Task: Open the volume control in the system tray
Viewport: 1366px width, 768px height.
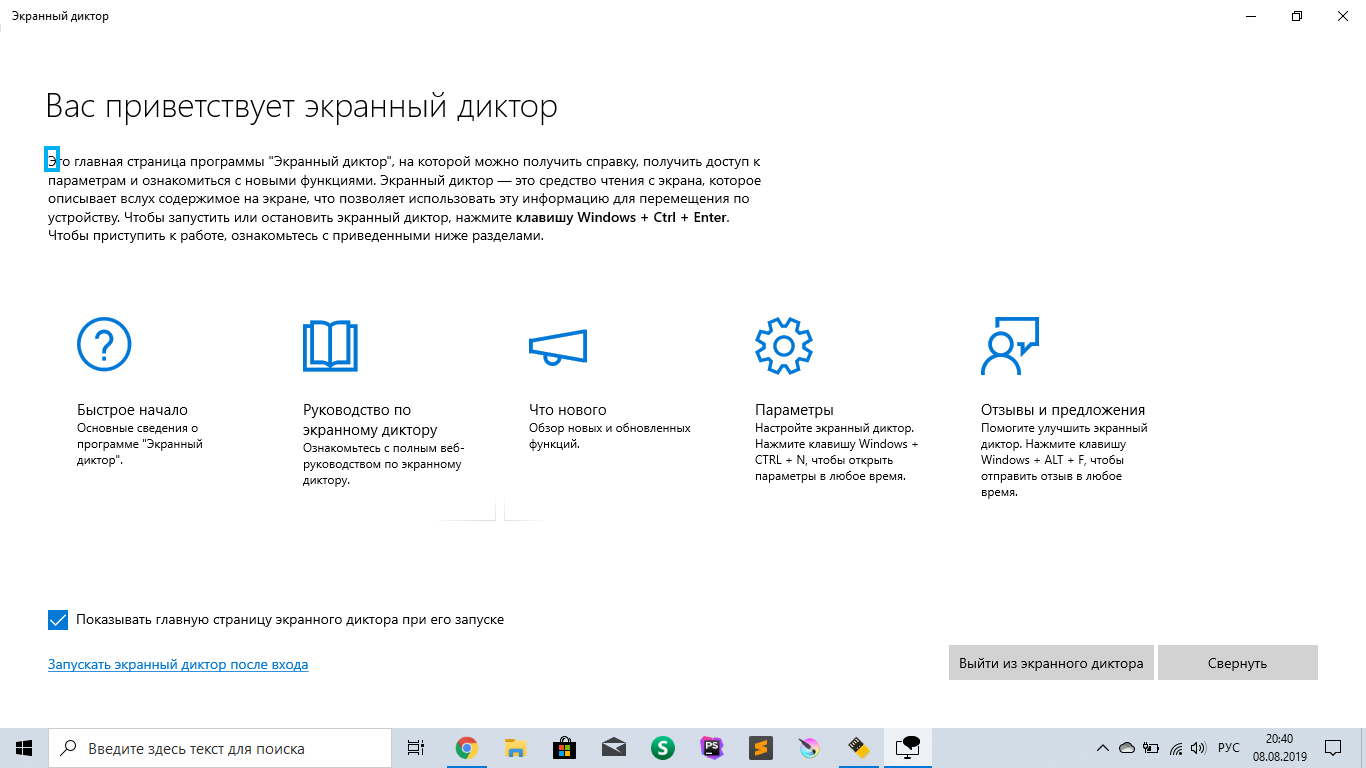Action: [x=1199, y=748]
